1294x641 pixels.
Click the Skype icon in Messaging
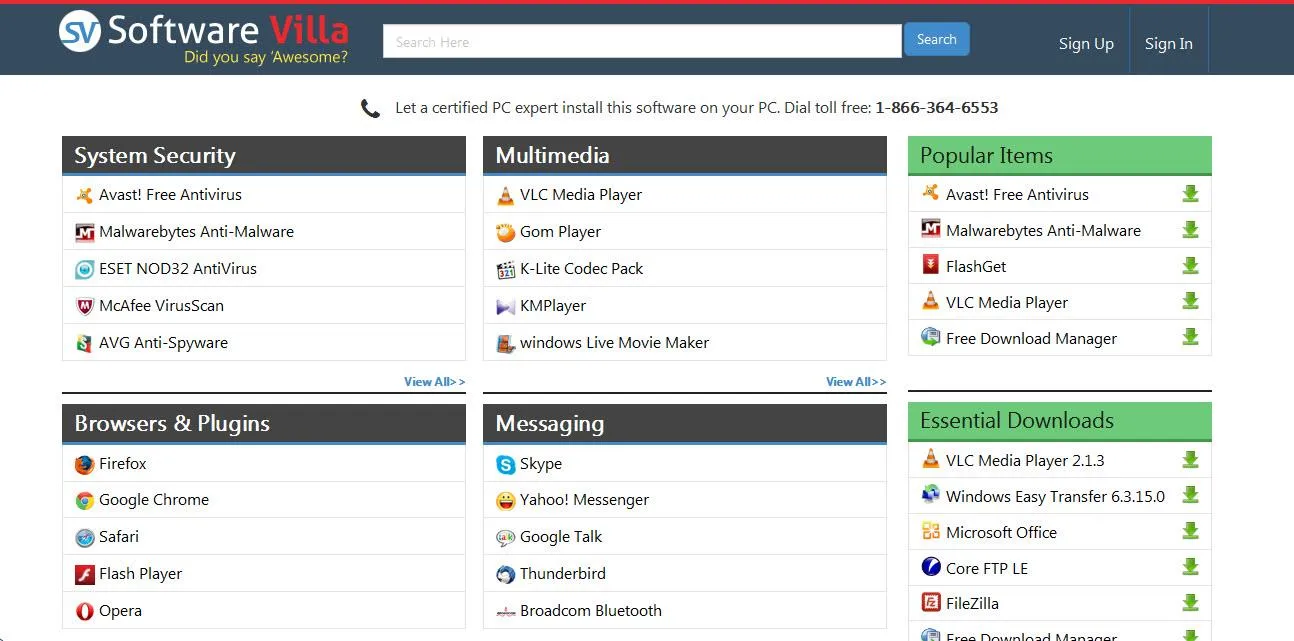(505, 463)
